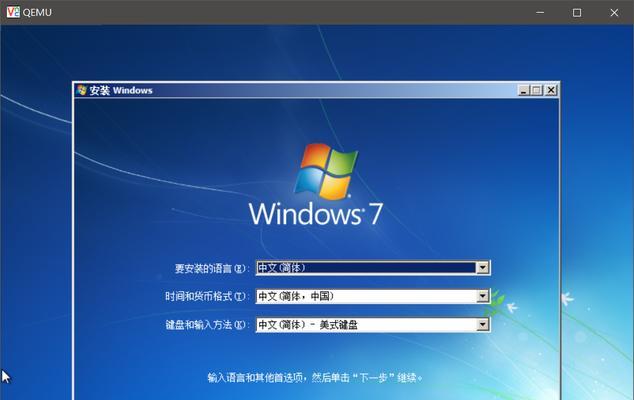
Task: Click the 键盘和输入方法 label
Action: pyautogui.click(x=206, y=325)
